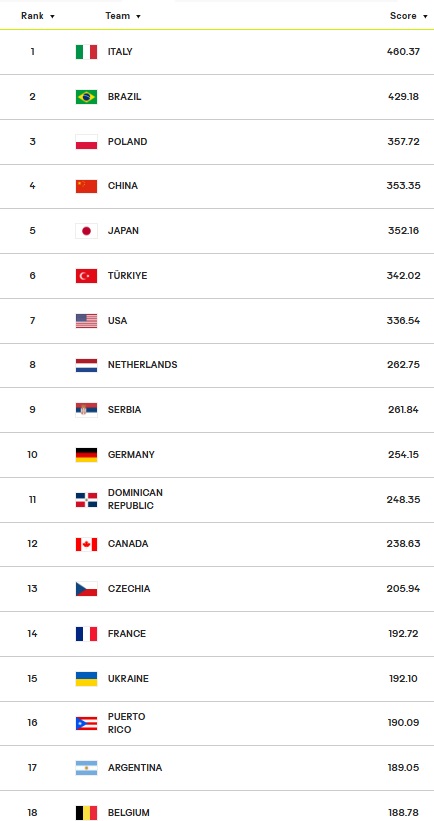434x821 pixels.
Task: Select the Ukraine flag icon
Action: (x=86, y=679)
